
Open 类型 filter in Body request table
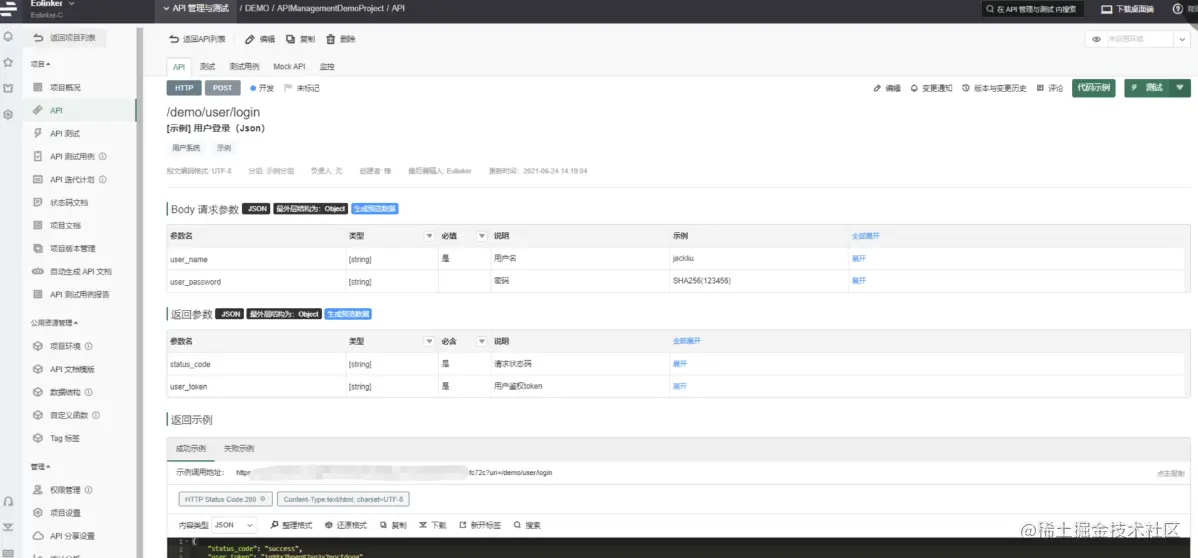pos(429,236)
